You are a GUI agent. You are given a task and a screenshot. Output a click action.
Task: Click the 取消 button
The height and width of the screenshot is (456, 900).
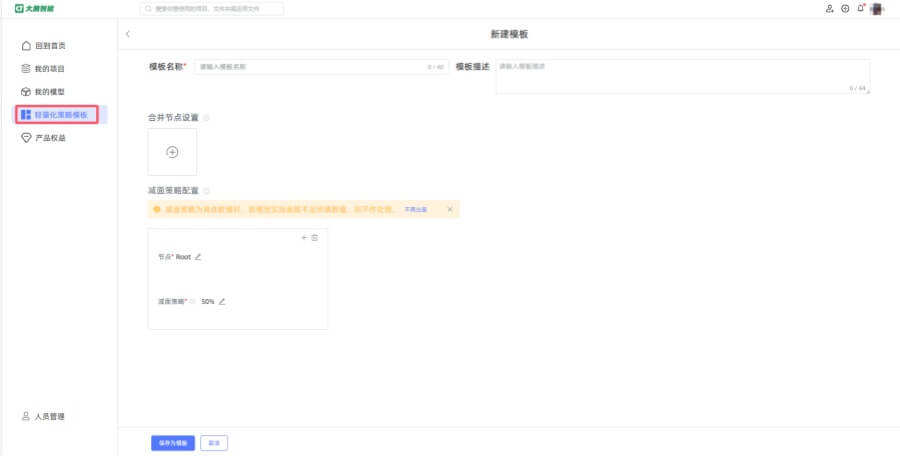[214, 443]
